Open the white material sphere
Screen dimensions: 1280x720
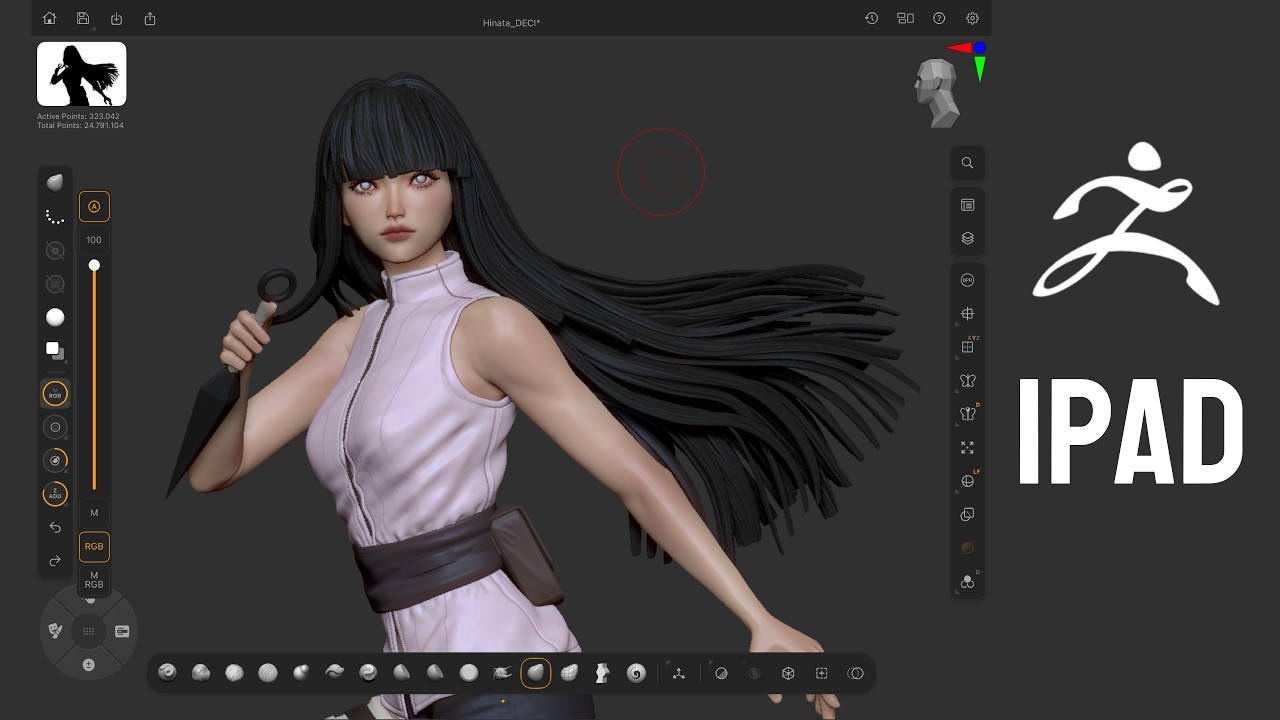click(55, 317)
